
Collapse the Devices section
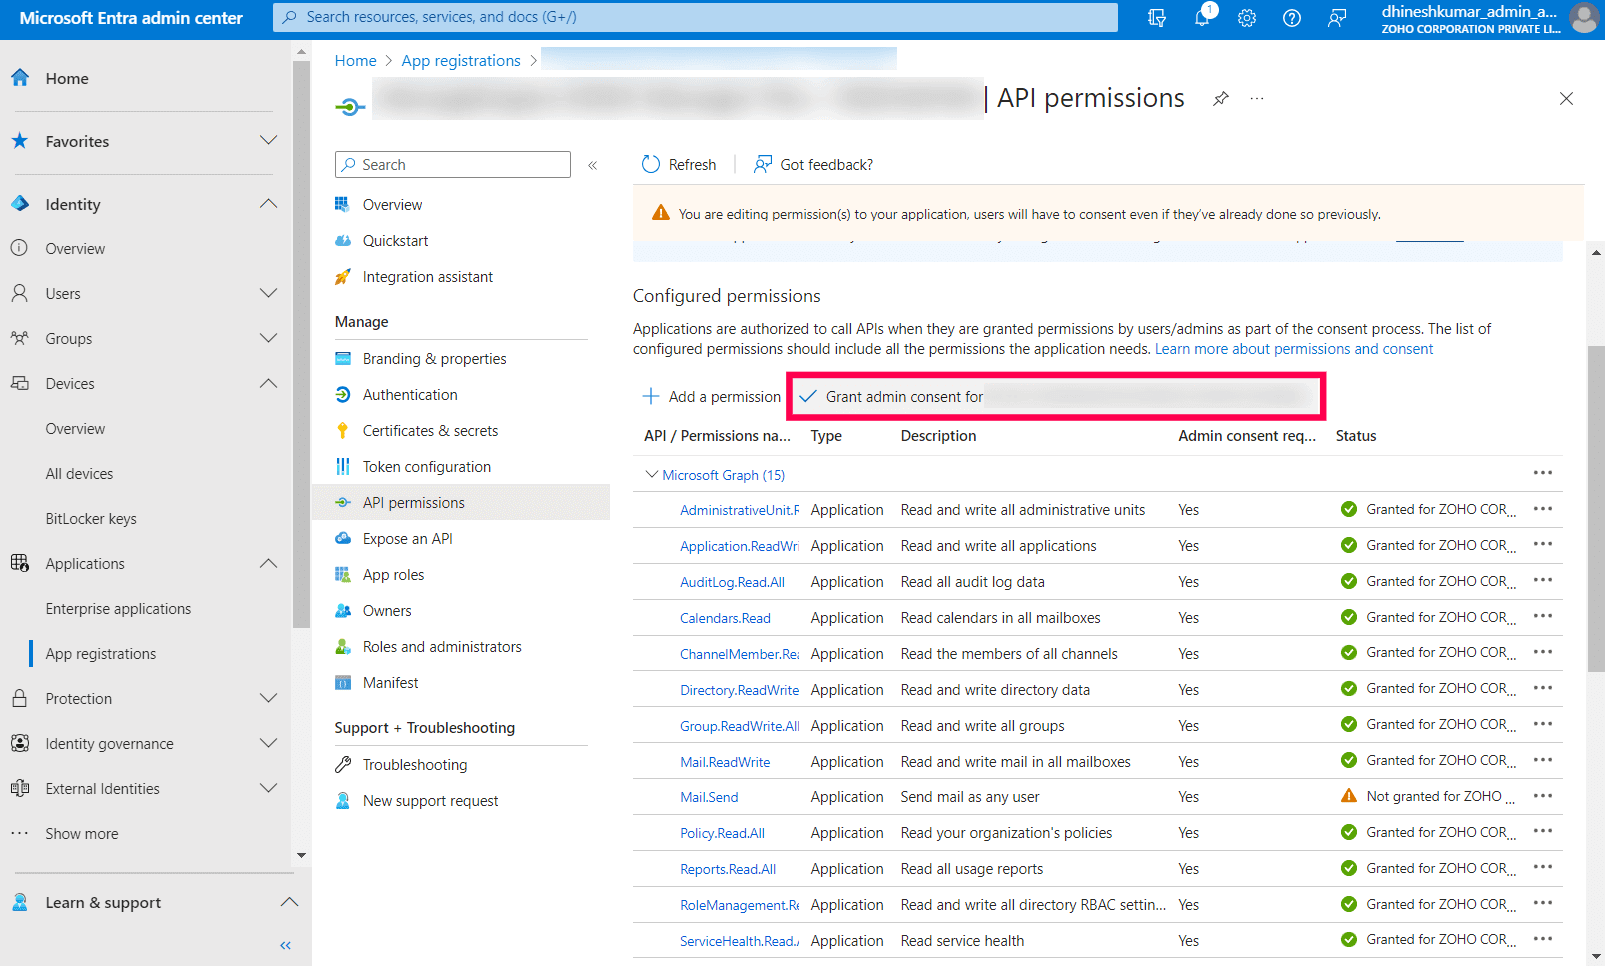pos(268,383)
